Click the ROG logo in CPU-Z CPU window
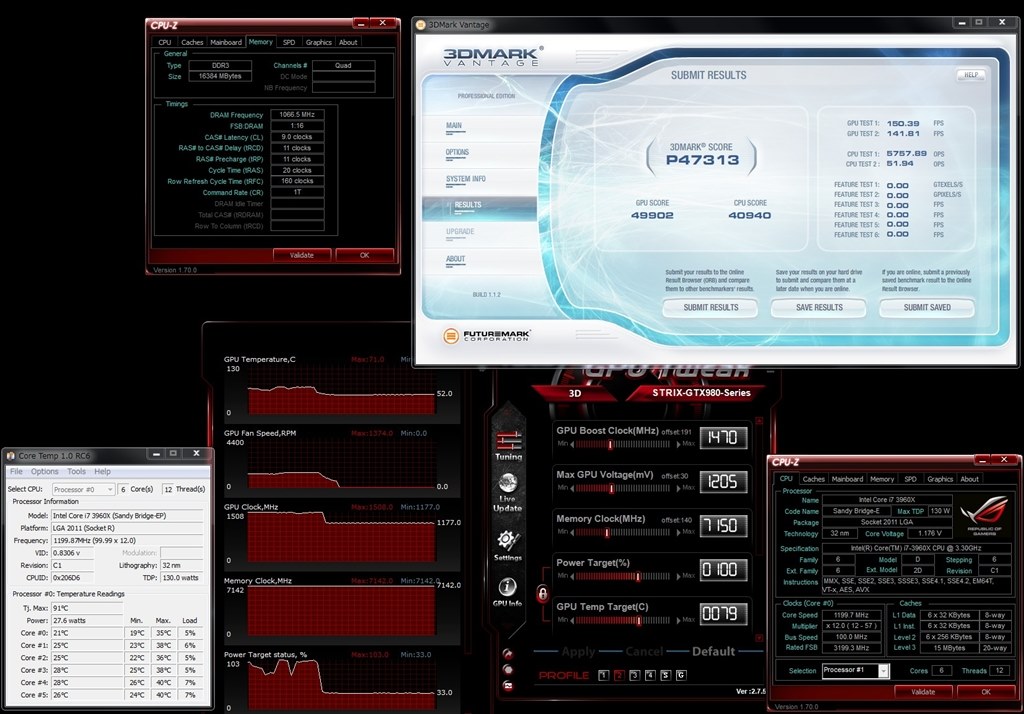 [984, 515]
